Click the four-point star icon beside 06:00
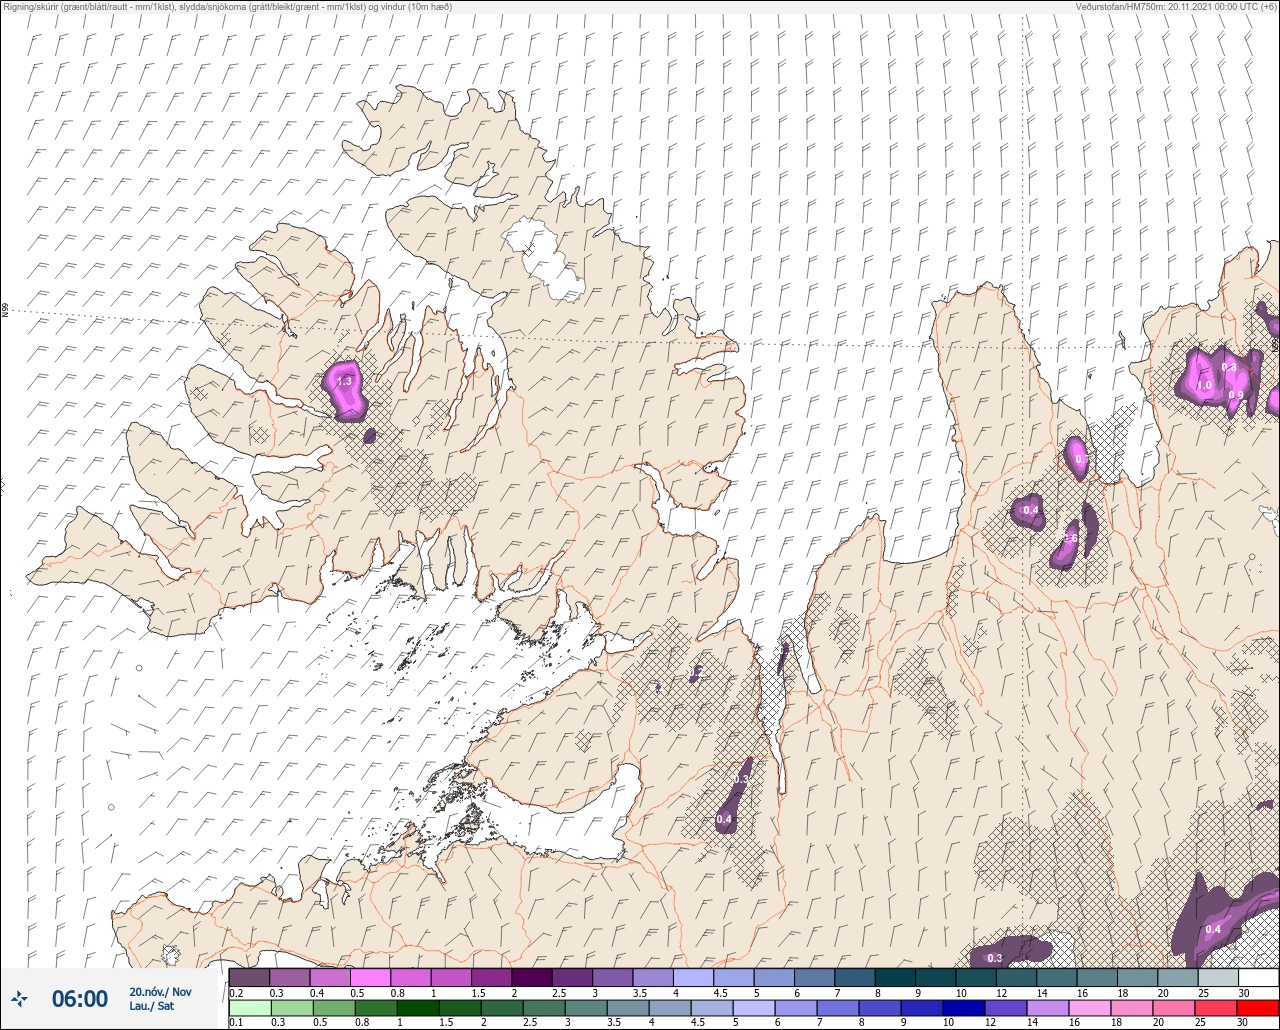Screen dimensions: 1280x1030 (x=20, y=998)
